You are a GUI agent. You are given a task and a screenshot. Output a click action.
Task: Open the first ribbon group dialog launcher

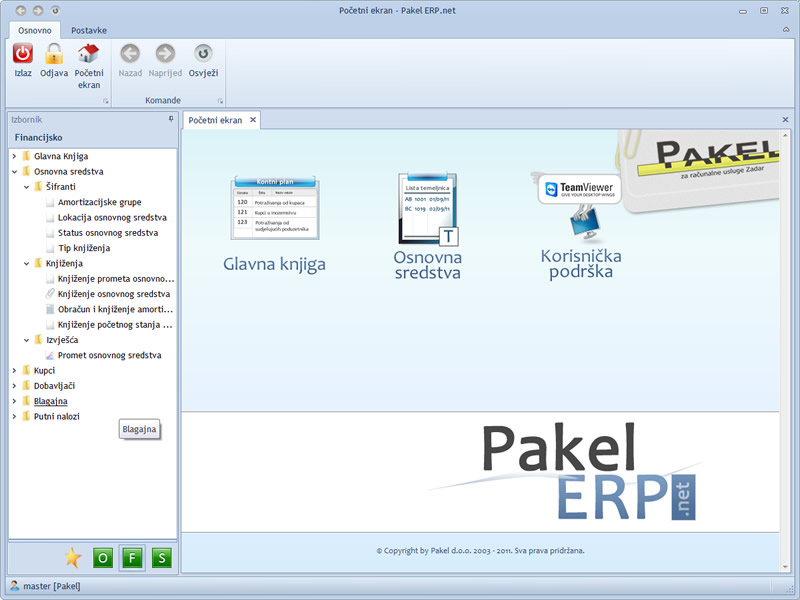click(106, 101)
